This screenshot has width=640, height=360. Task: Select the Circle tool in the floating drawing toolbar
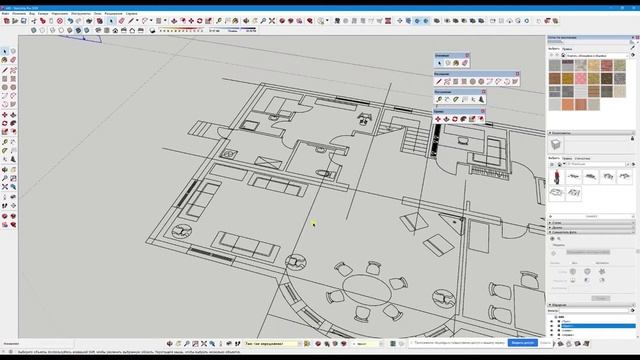tap(473, 82)
